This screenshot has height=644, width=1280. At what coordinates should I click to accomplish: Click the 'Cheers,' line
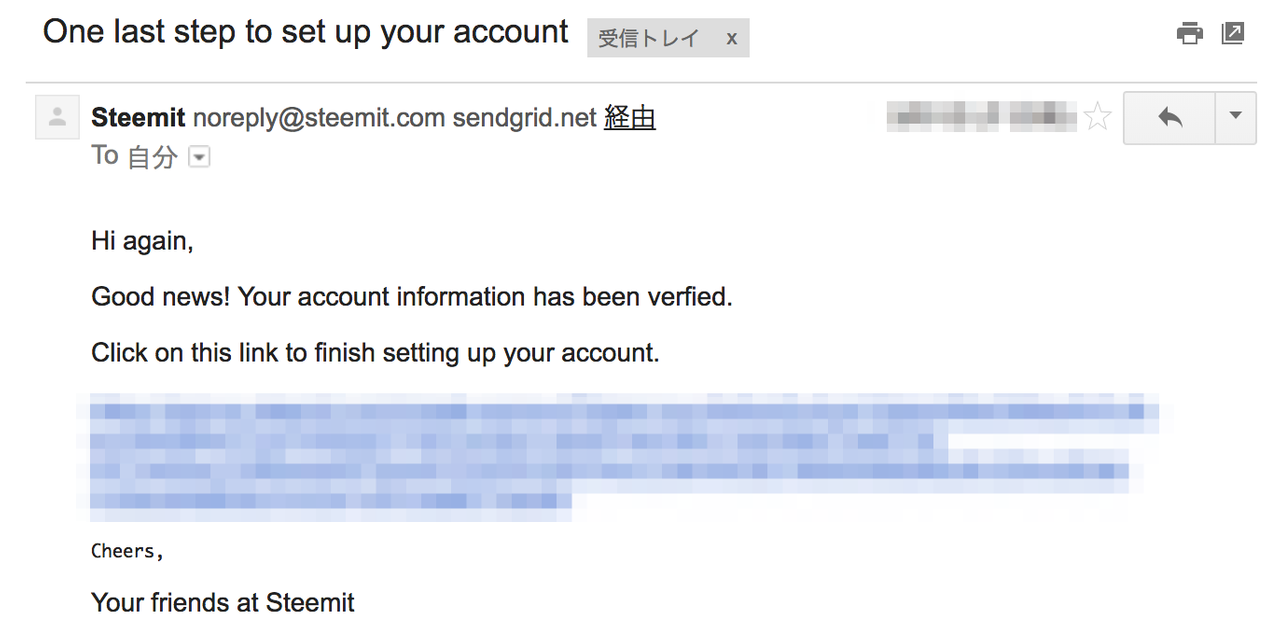tap(127, 551)
